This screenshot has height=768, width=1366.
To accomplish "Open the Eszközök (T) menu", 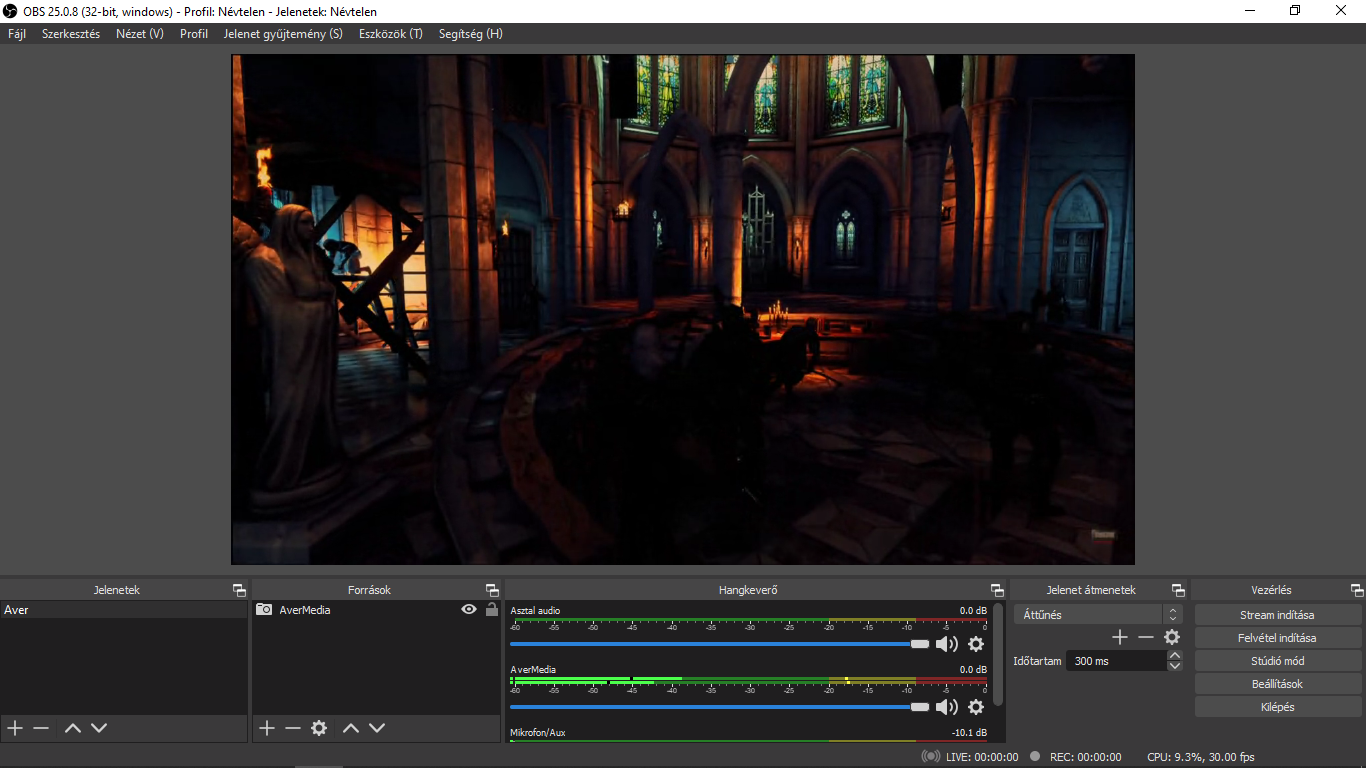I will [391, 34].
